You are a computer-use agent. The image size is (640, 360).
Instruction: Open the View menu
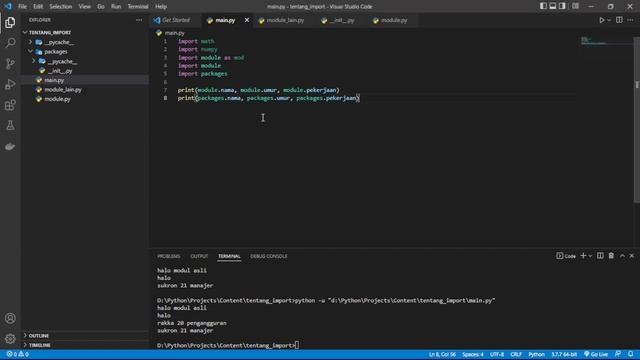coord(84,7)
